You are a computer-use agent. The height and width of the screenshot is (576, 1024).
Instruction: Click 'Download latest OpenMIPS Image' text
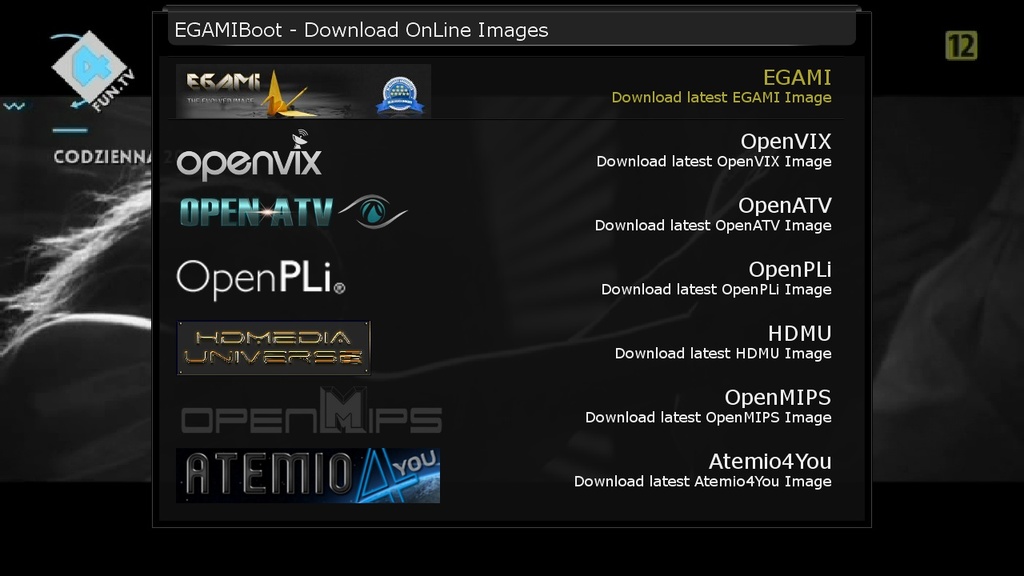[x=709, y=418]
